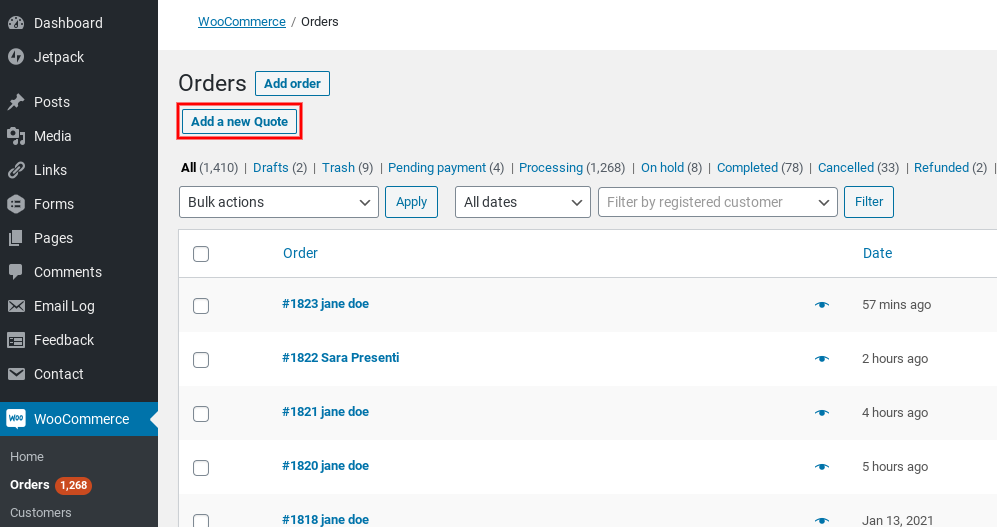Click the Posts pushpin icon
Image resolution: width=997 pixels, height=527 pixels.
coord(16,102)
